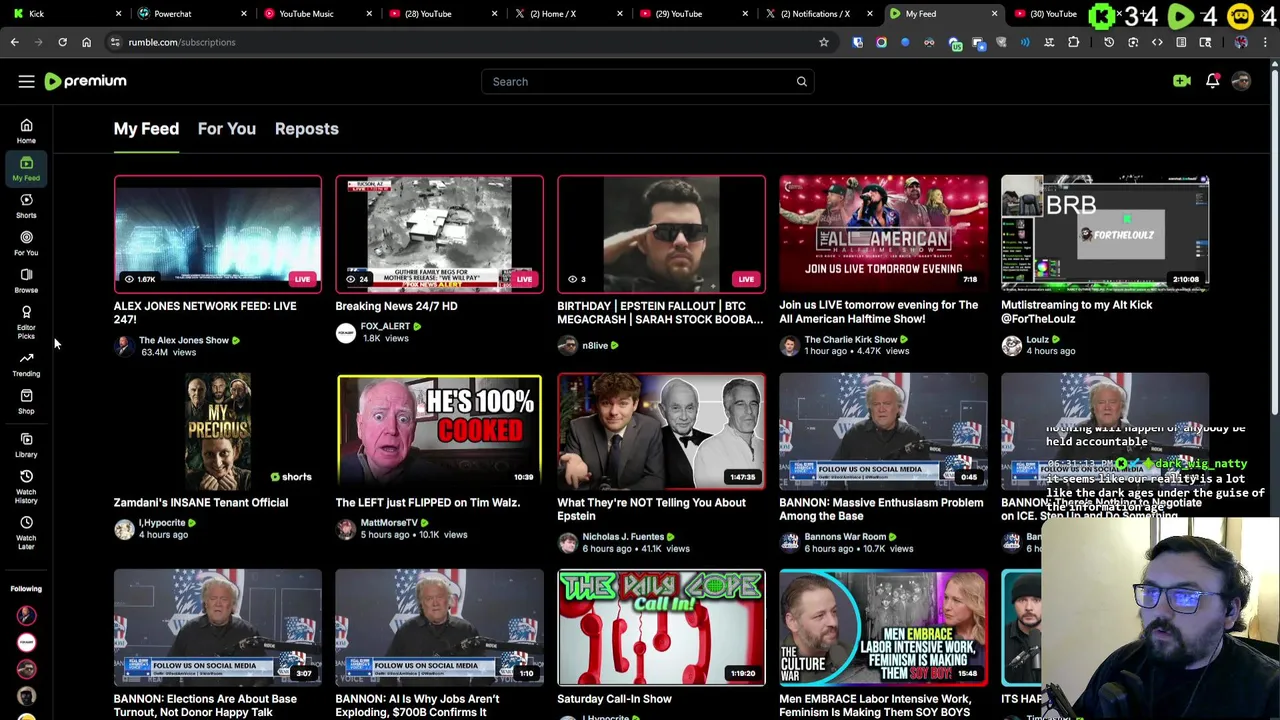Open Watch Later in sidebar

pyautogui.click(x=26, y=532)
